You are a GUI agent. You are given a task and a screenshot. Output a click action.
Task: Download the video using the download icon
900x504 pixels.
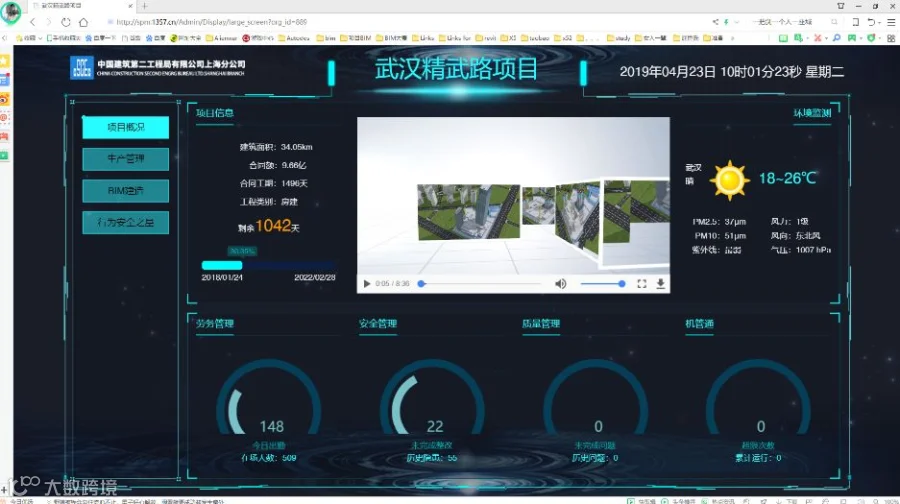coord(661,284)
